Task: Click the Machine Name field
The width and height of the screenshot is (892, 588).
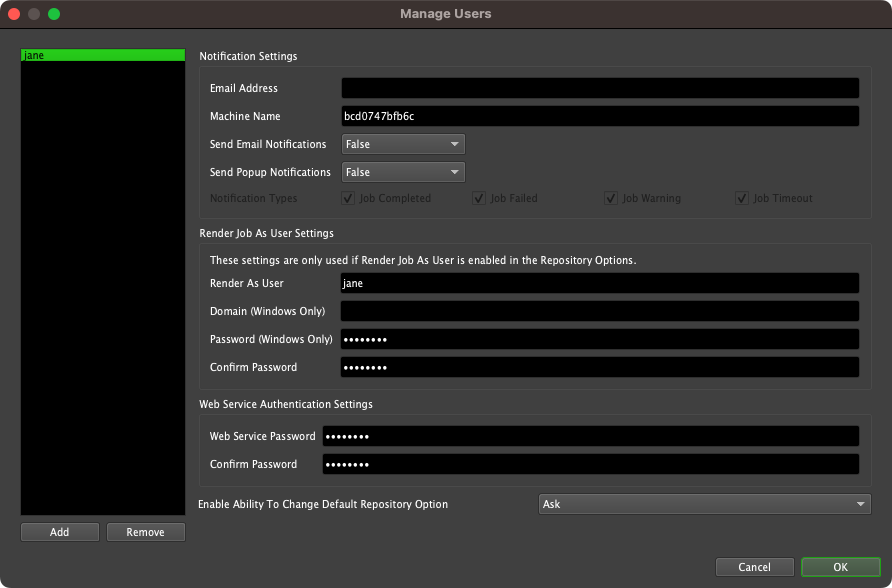Action: (x=600, y=116)
